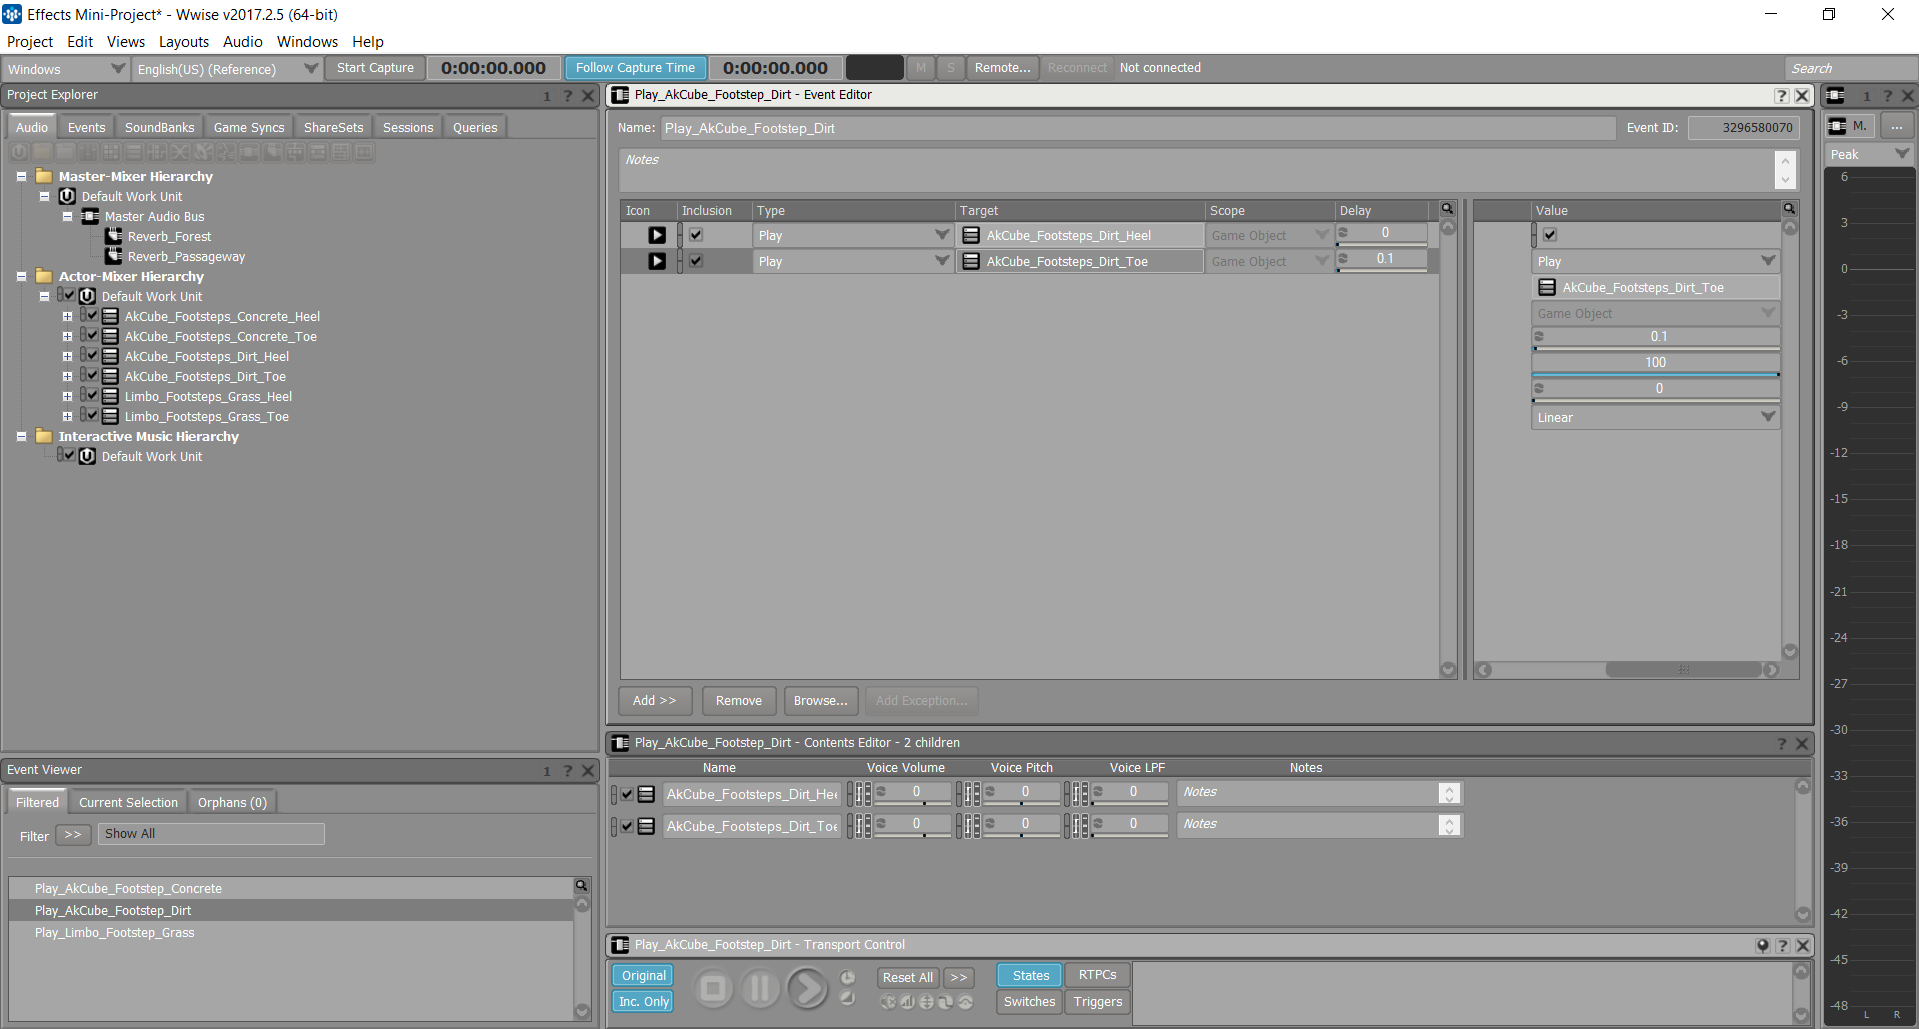1919x1029 pixels.
Task: Click the search icon in the Event Actions list header
Action: 1447,209
